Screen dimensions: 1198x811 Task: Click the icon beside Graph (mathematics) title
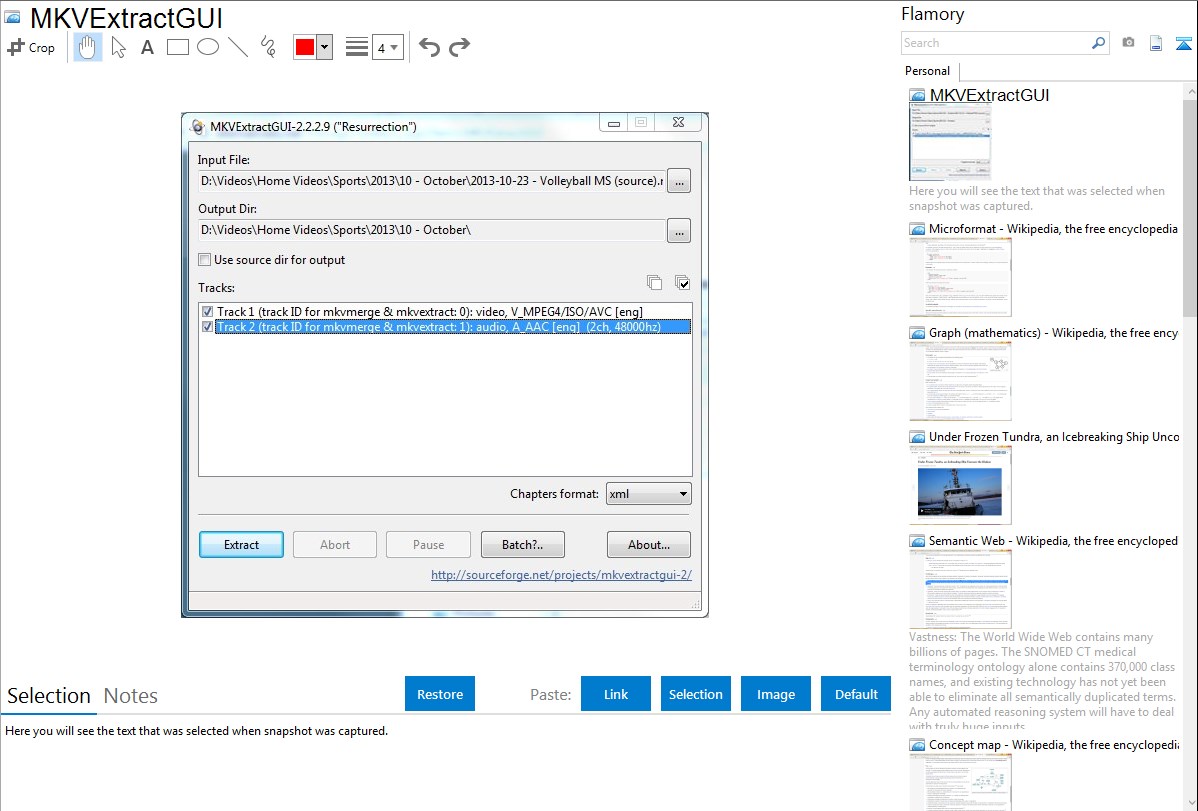coord(917,333)
